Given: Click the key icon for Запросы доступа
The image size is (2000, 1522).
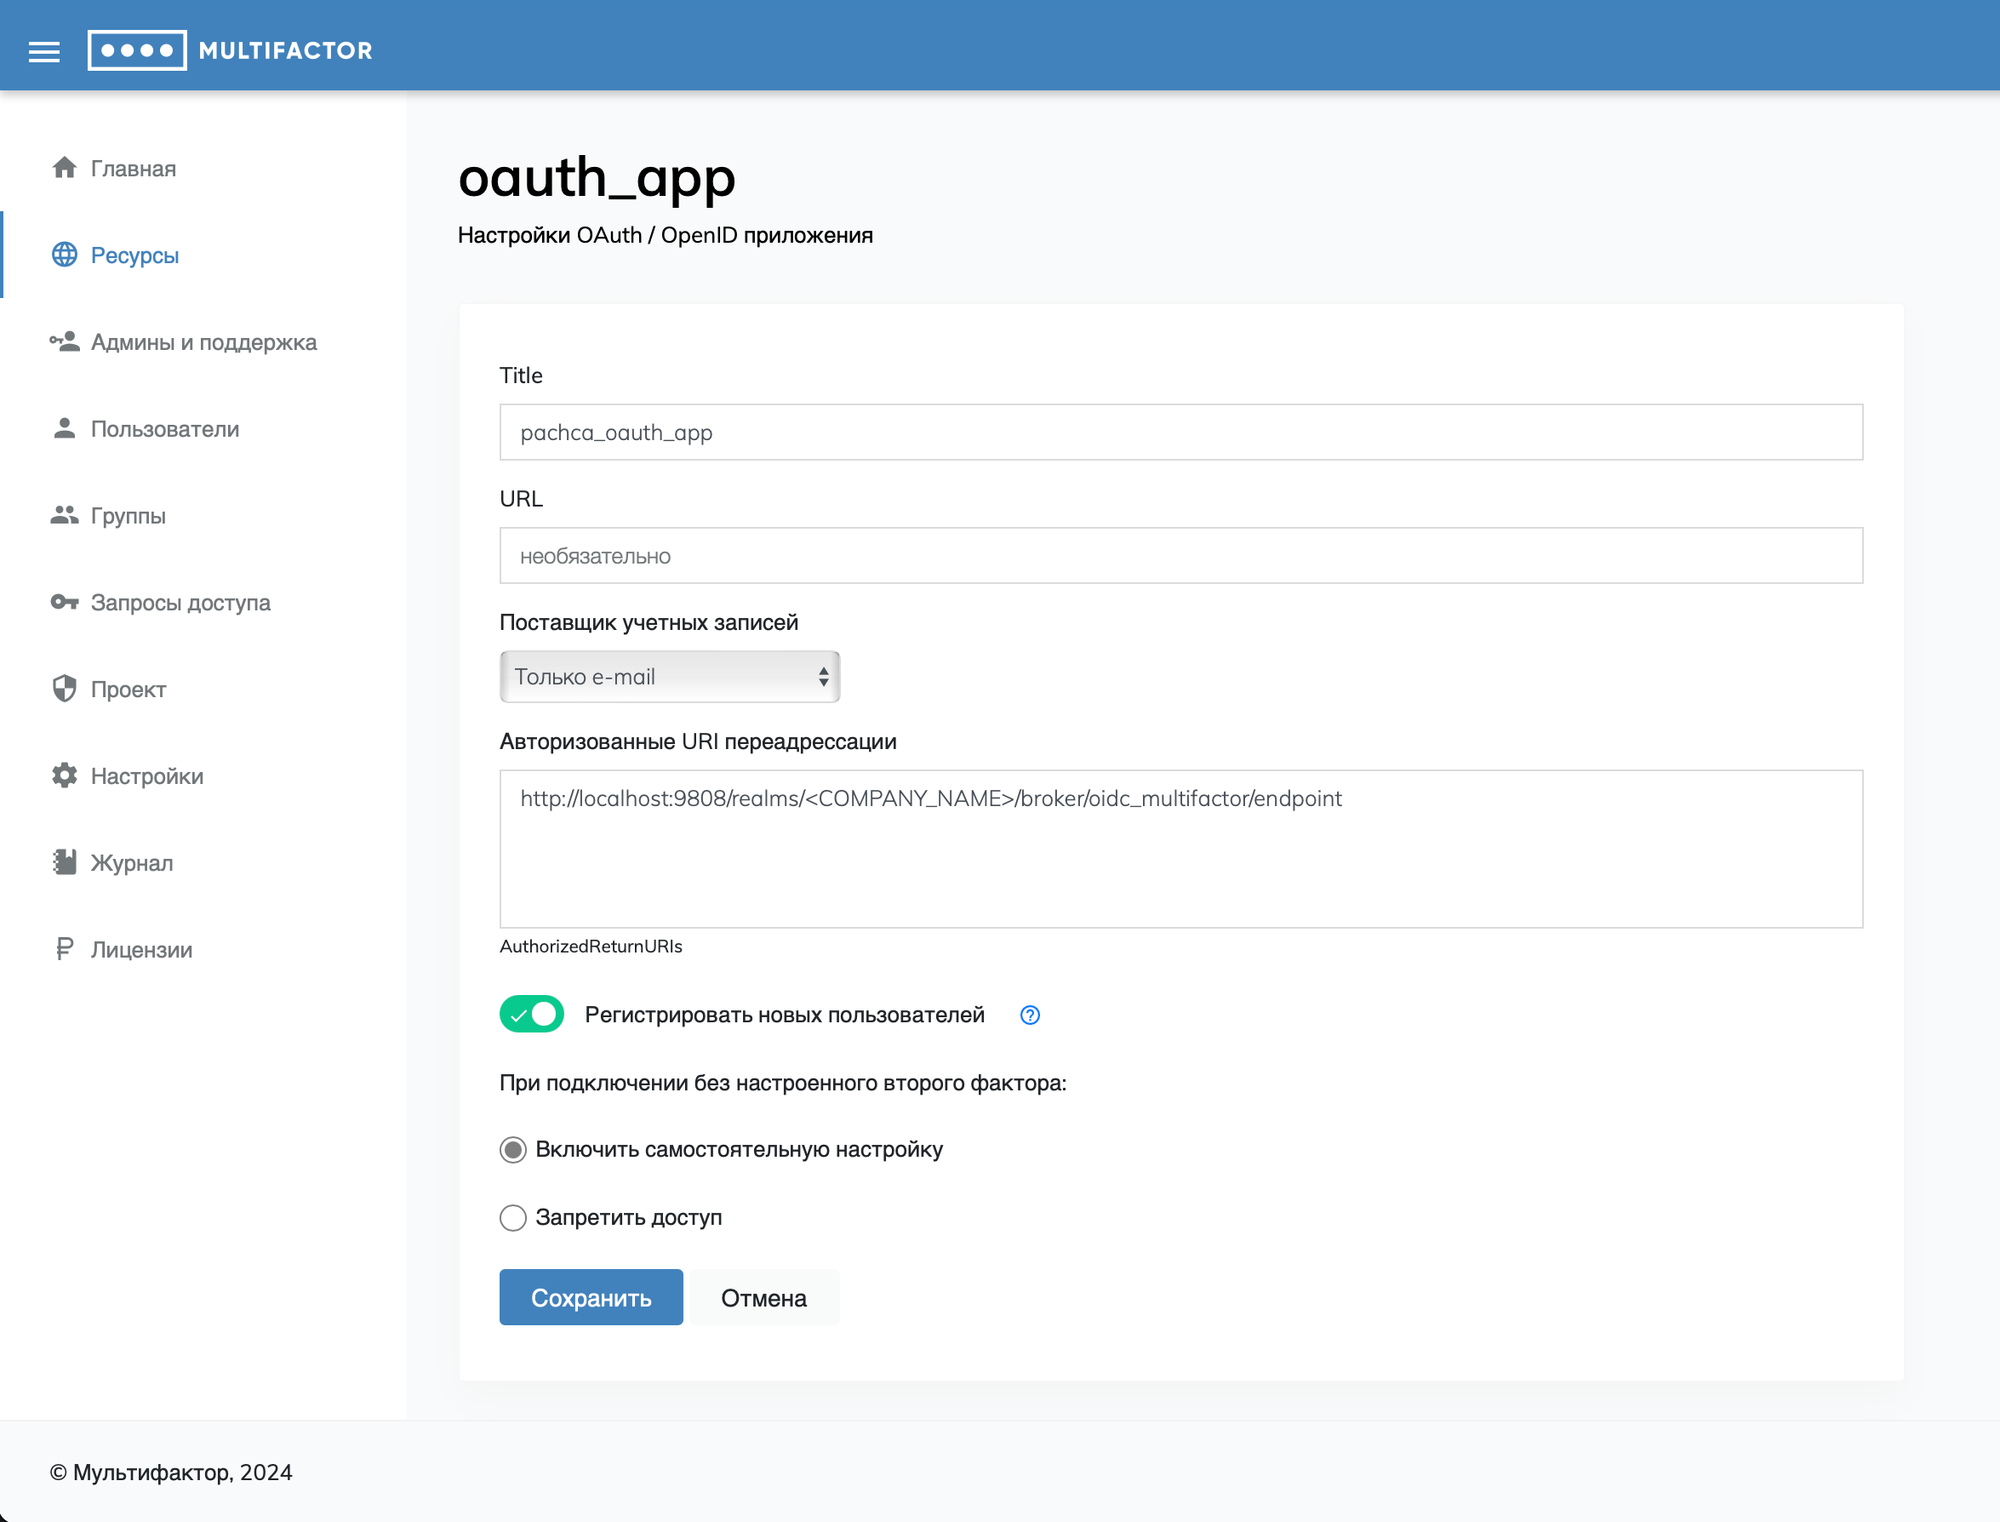Looking at the screenshot, I should click(64, 602).
